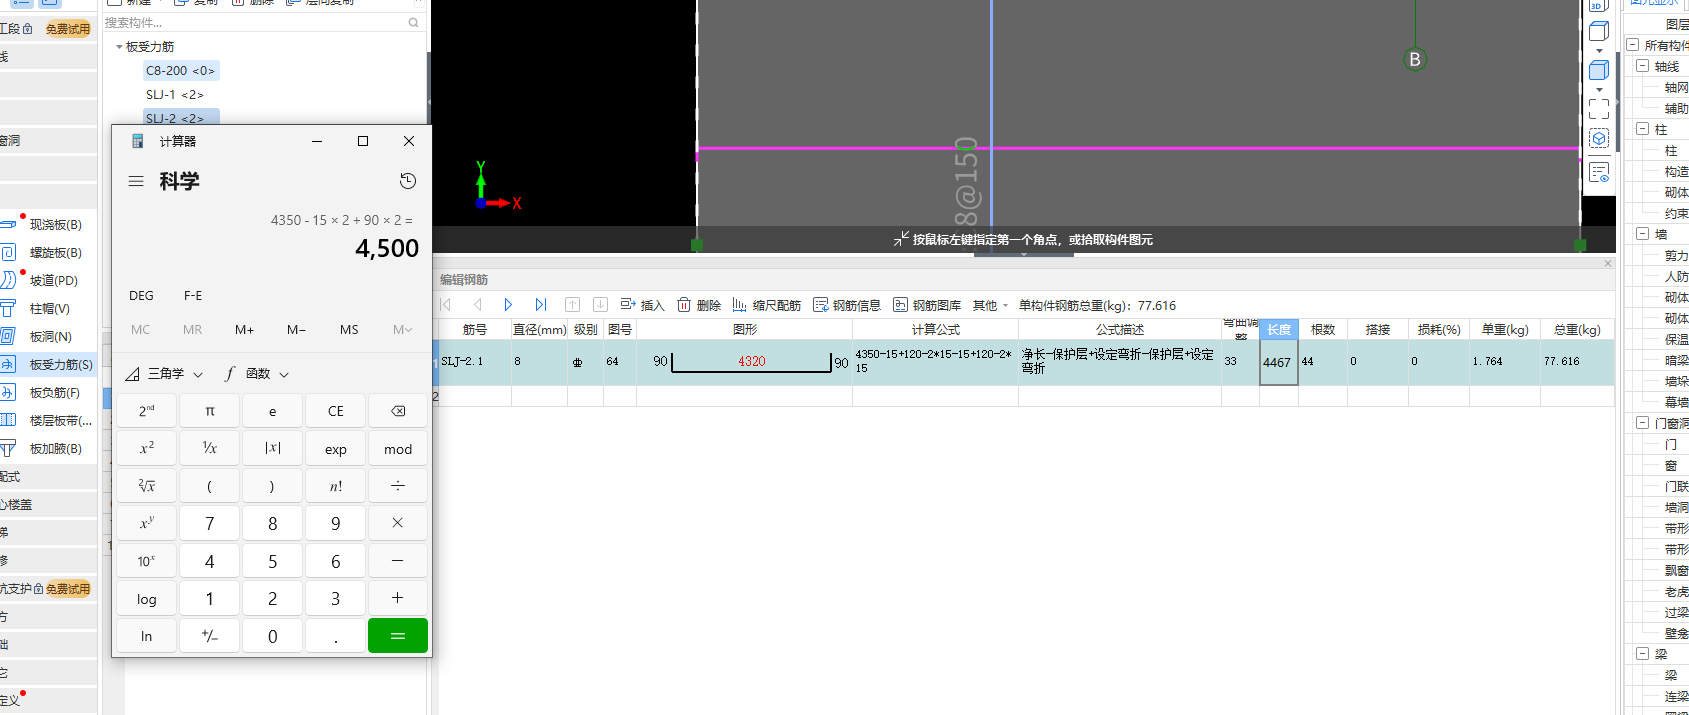Select the length cell showing 4467
The image size is (1689, 715).
pos(1279,362)
